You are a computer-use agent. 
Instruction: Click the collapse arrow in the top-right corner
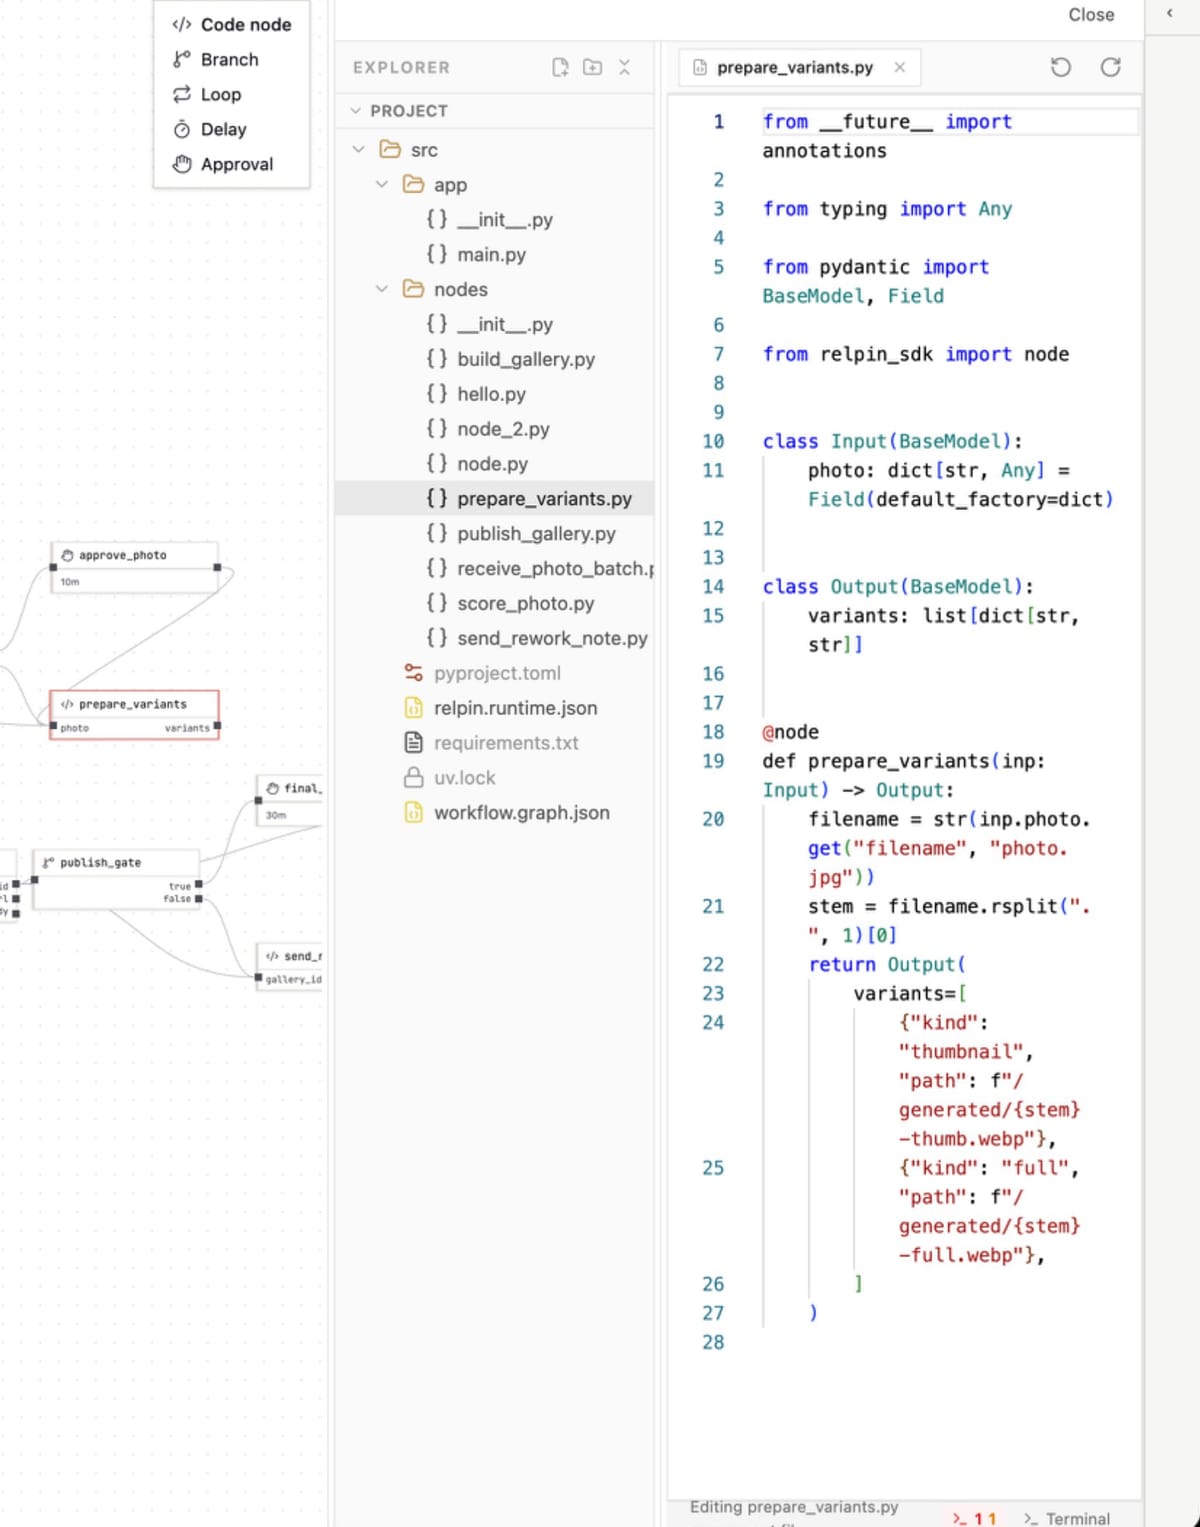(1170, 13)
